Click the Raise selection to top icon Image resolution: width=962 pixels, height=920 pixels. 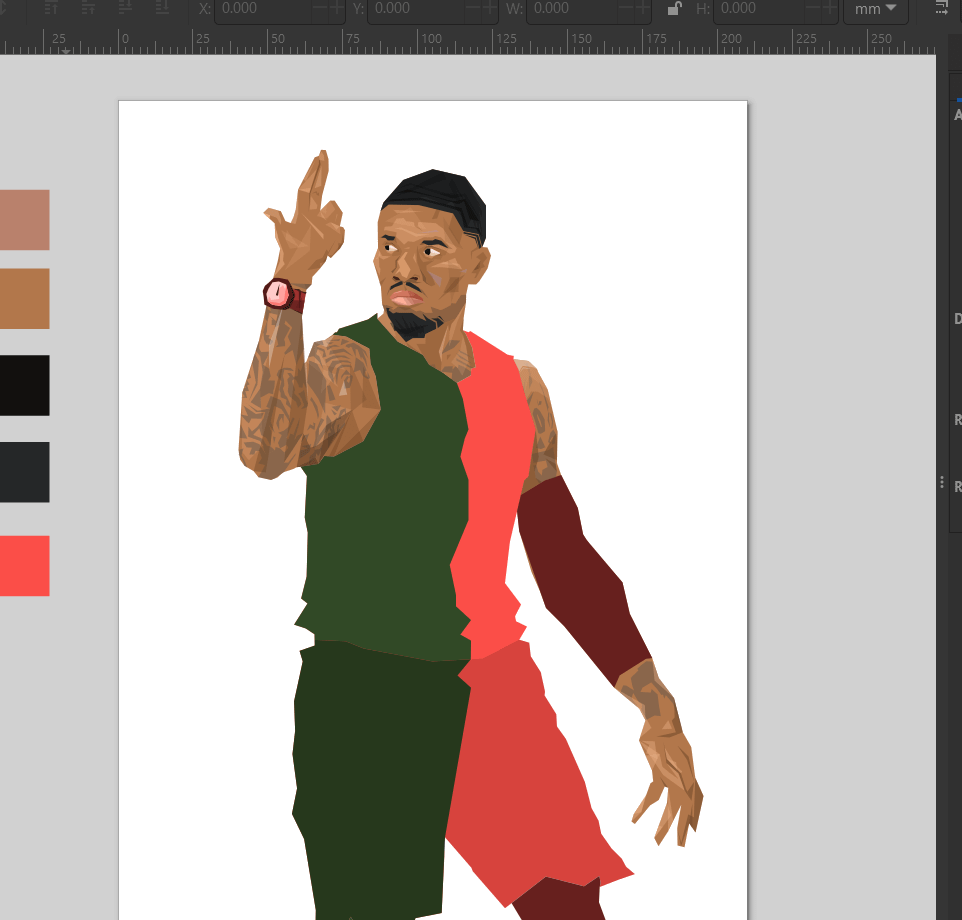51,8
